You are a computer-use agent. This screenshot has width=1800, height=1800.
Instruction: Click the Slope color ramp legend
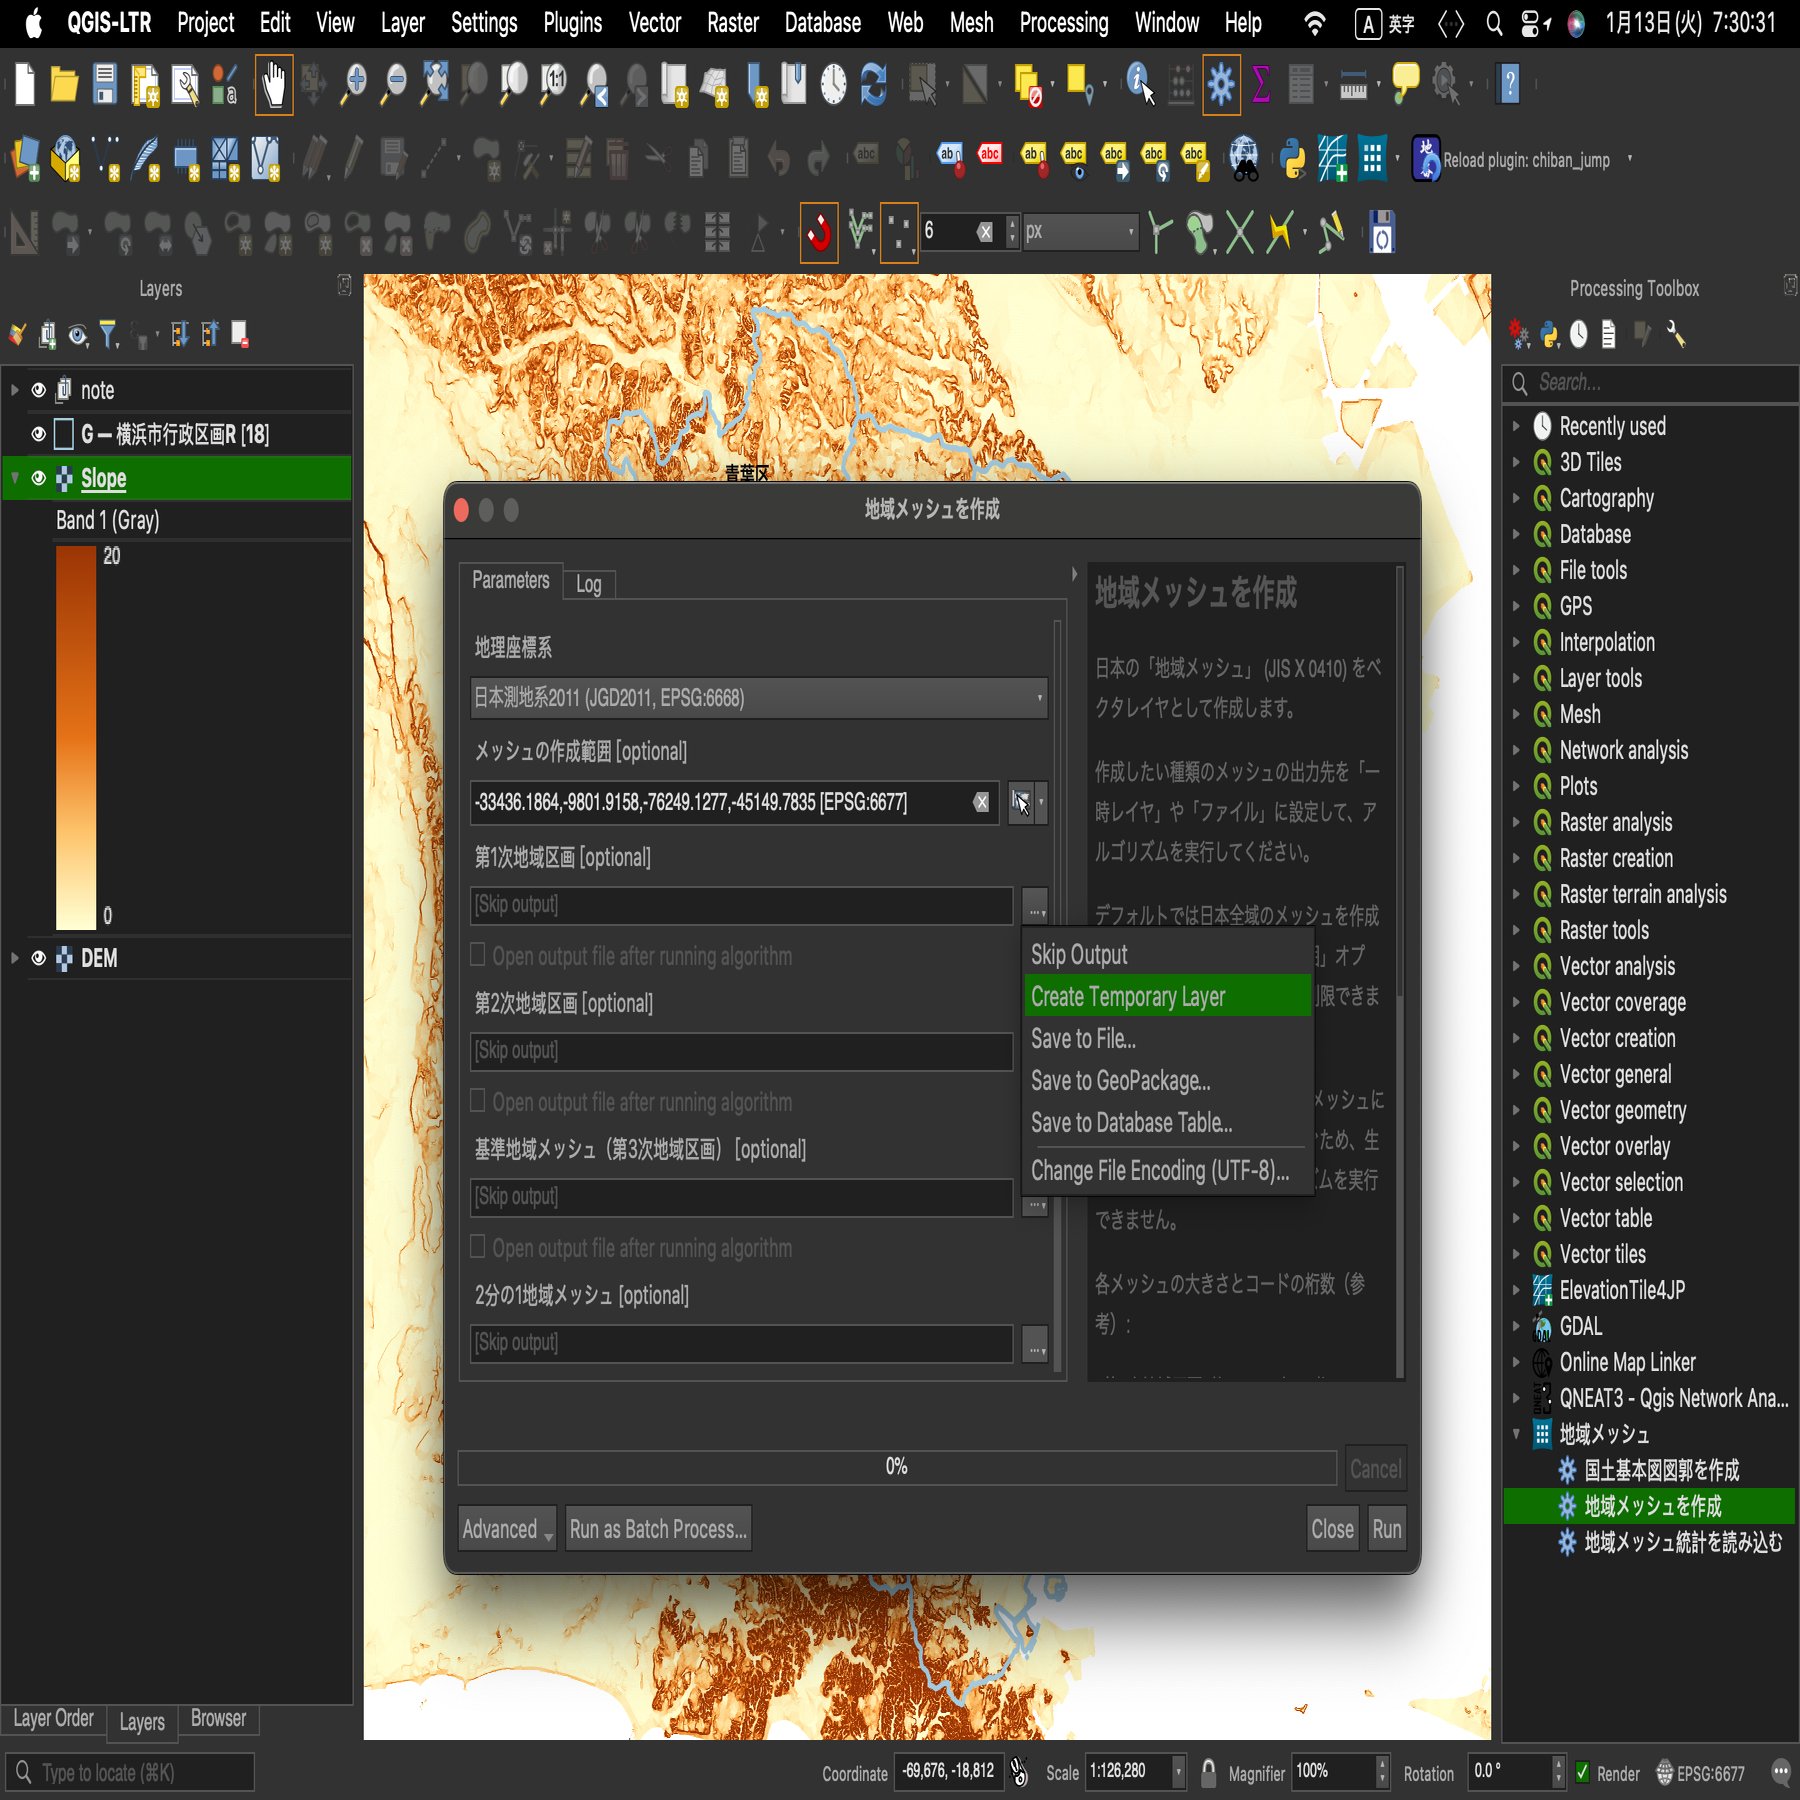coord(76,737)
